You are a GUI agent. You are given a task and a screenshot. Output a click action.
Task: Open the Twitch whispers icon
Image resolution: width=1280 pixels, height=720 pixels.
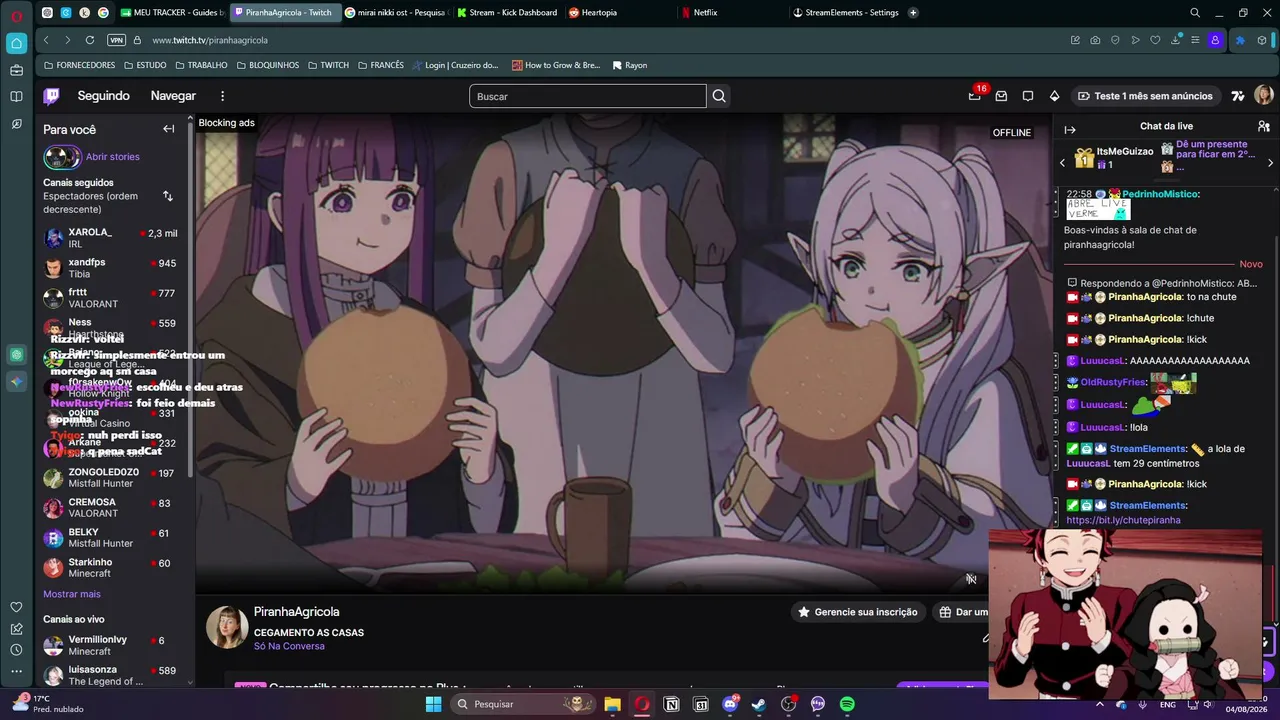[x=1028, y=96]
